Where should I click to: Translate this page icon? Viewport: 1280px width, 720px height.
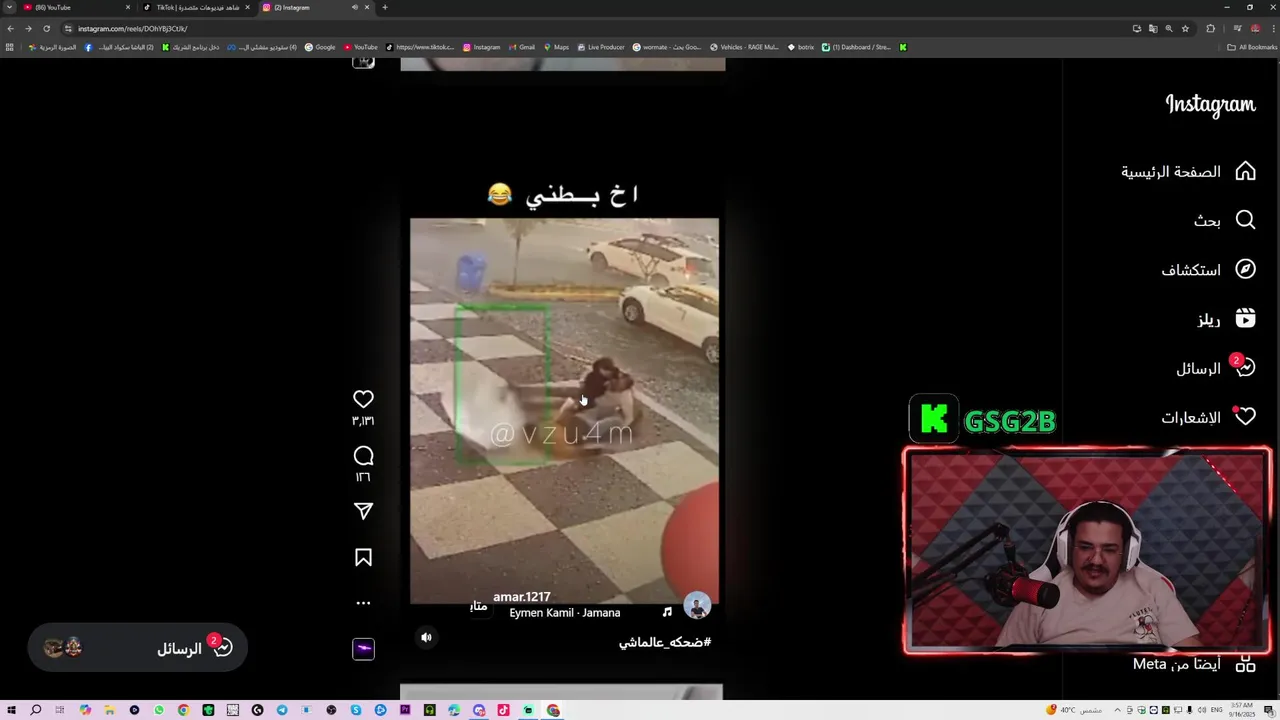(x=1153, y=28)
